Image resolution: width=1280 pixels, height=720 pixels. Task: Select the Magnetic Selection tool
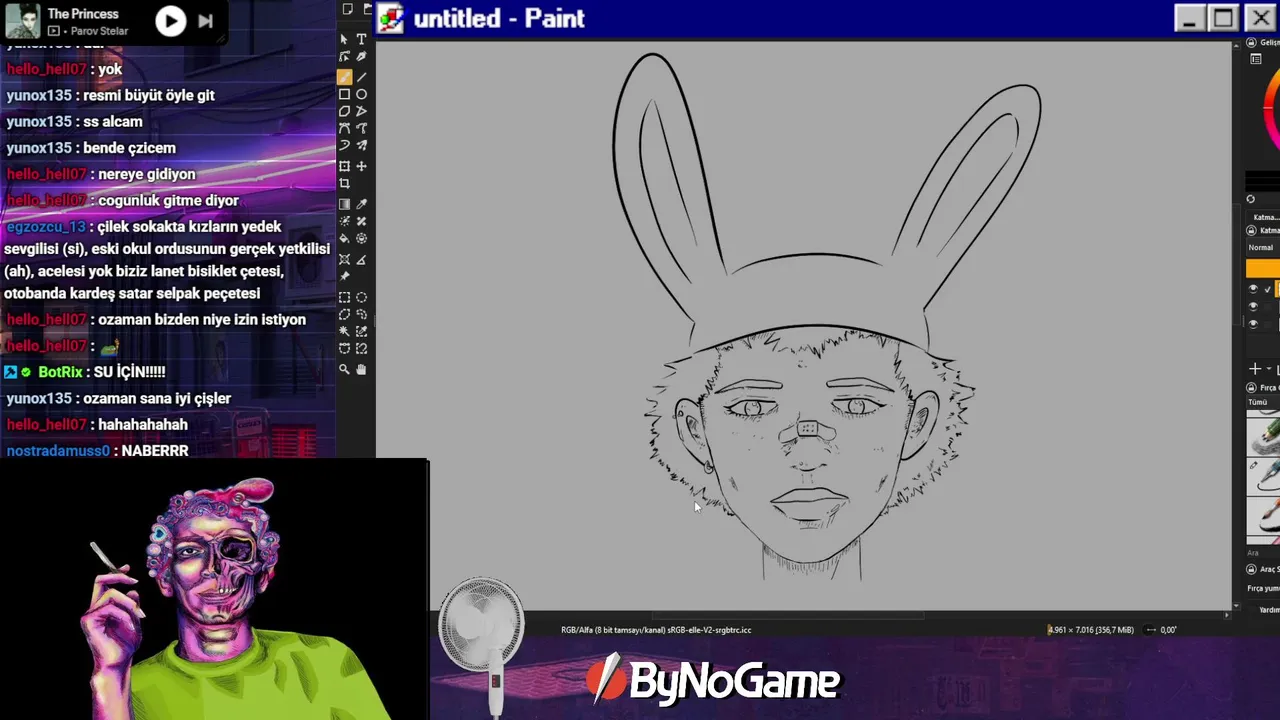pos(361,348)
